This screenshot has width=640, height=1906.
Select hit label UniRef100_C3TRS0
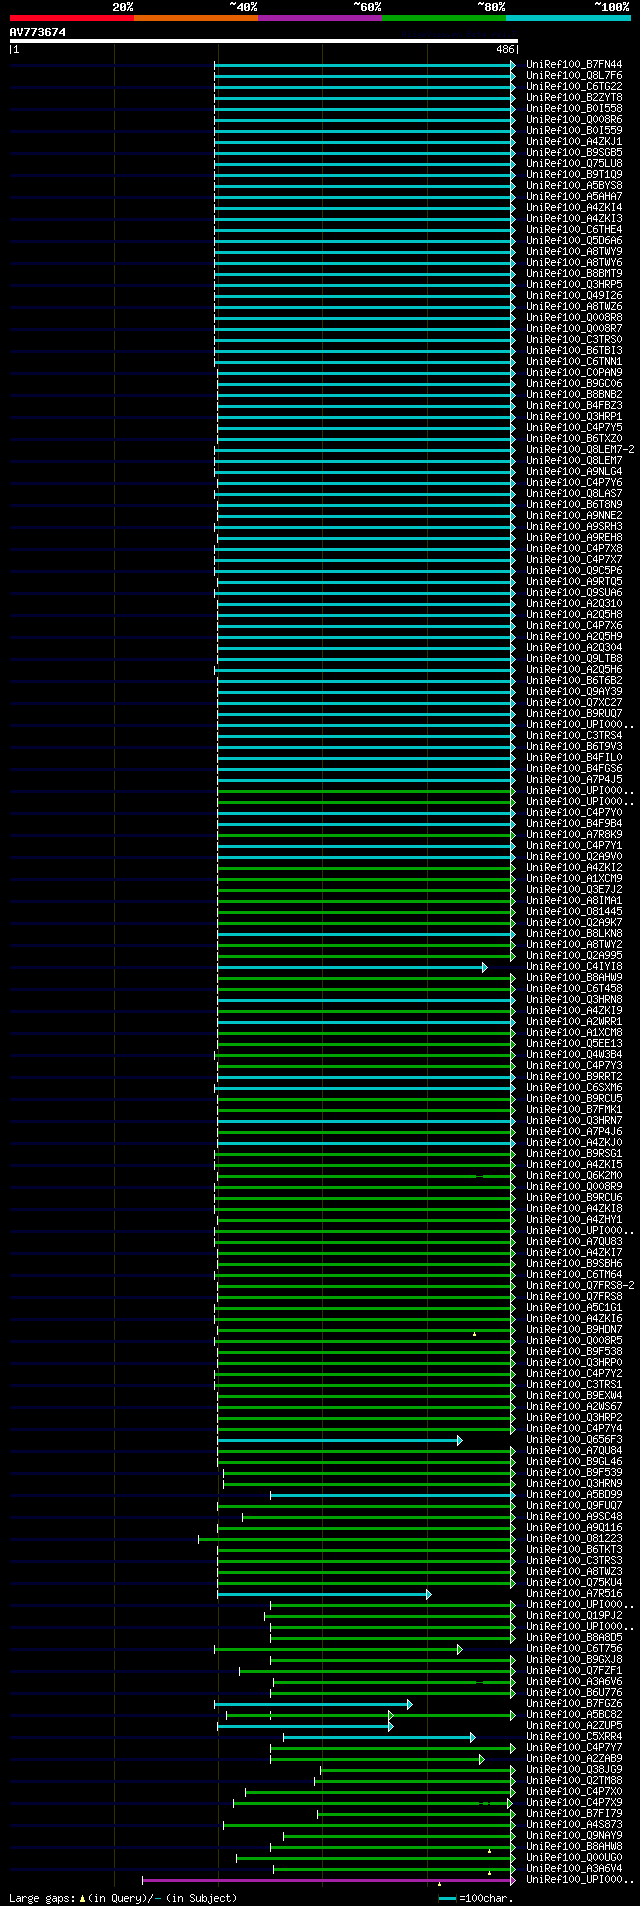tap(574, 339)
